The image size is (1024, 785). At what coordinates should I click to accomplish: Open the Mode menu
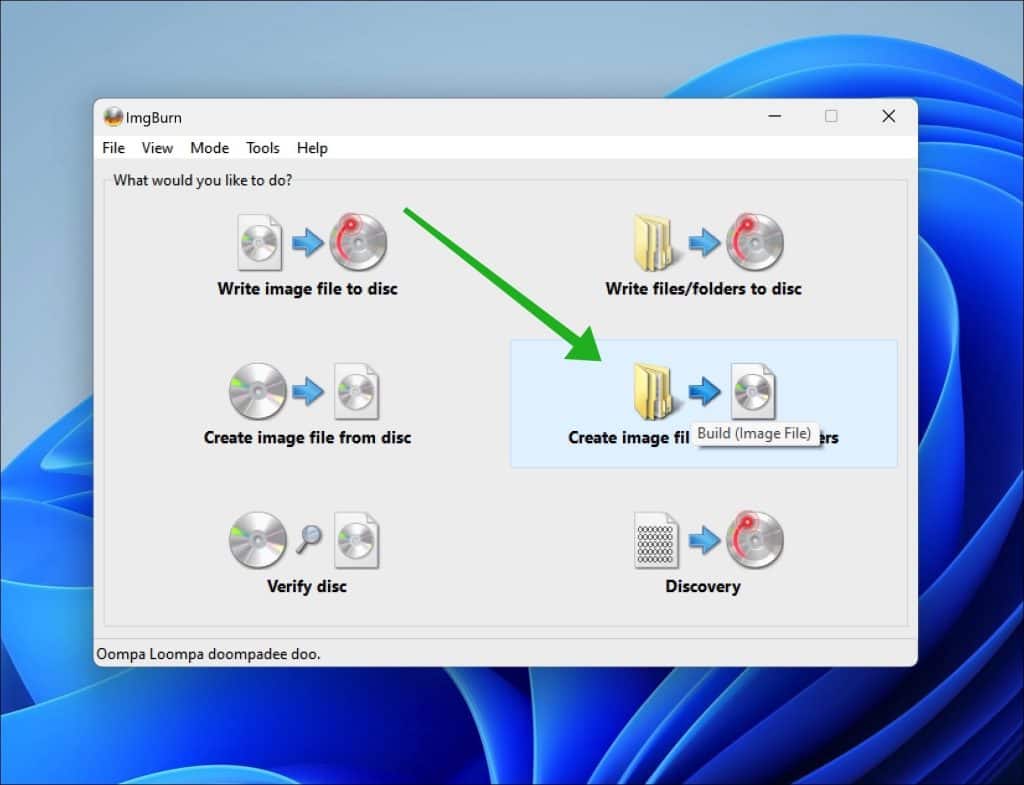[210, 148]
